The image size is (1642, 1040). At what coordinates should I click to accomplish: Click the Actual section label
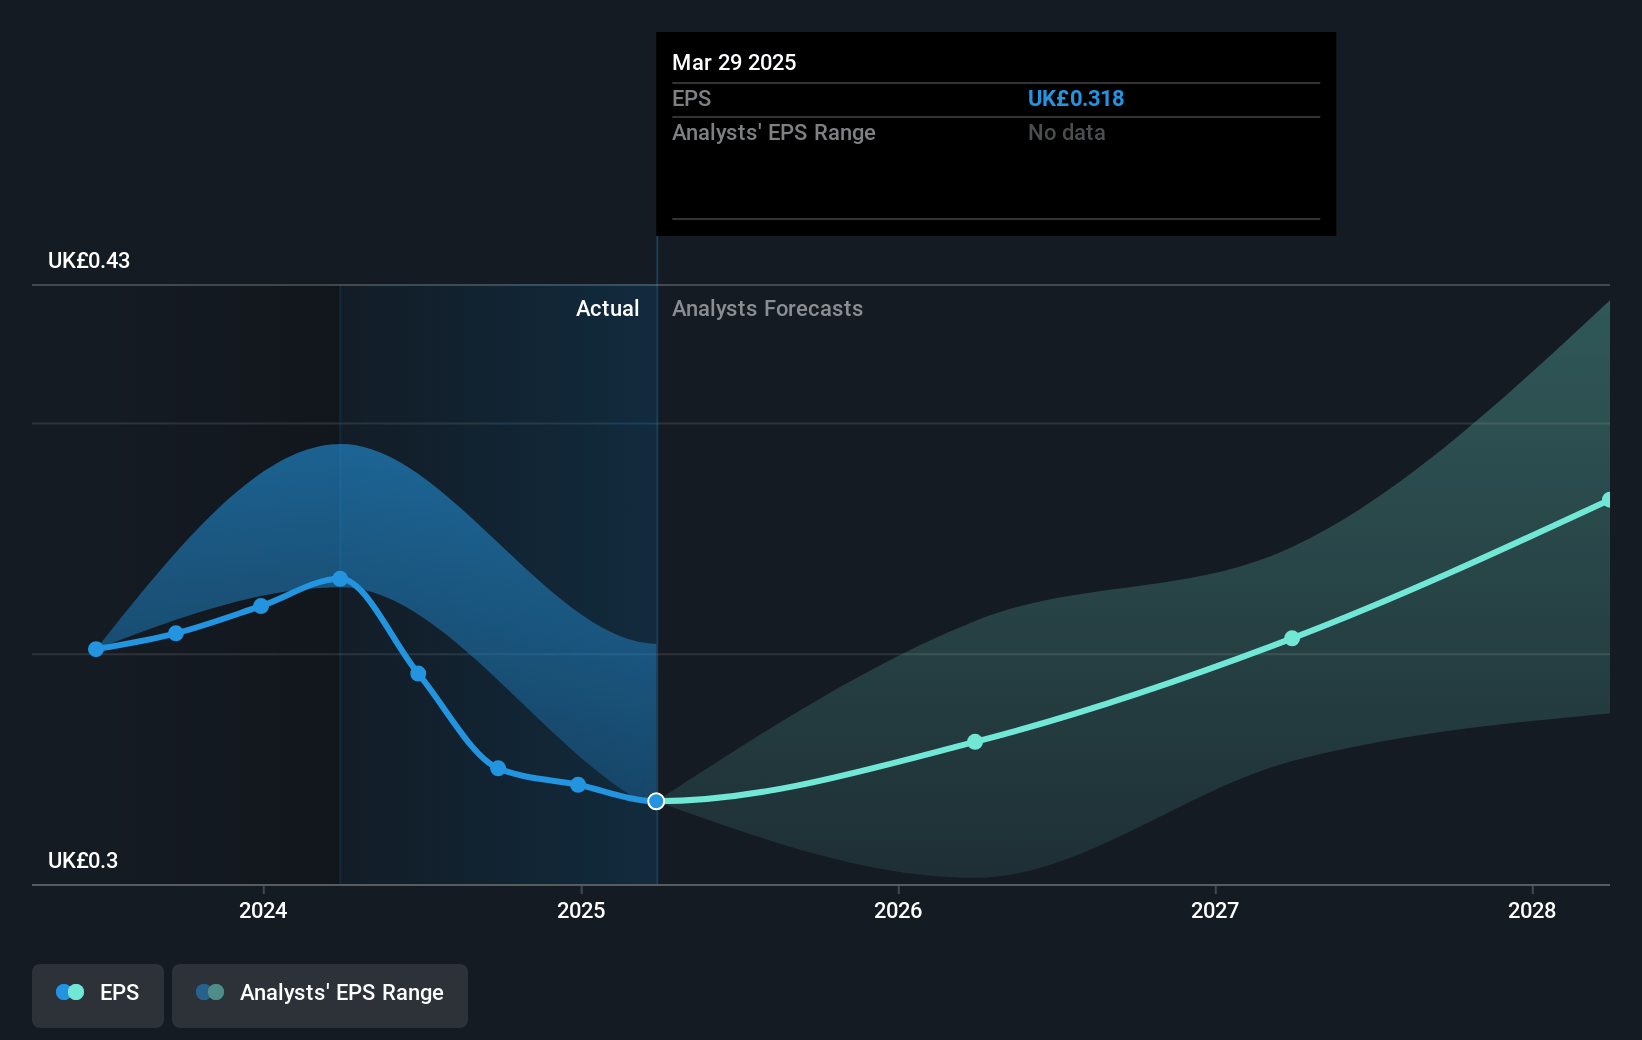click(x=607, y=308)
